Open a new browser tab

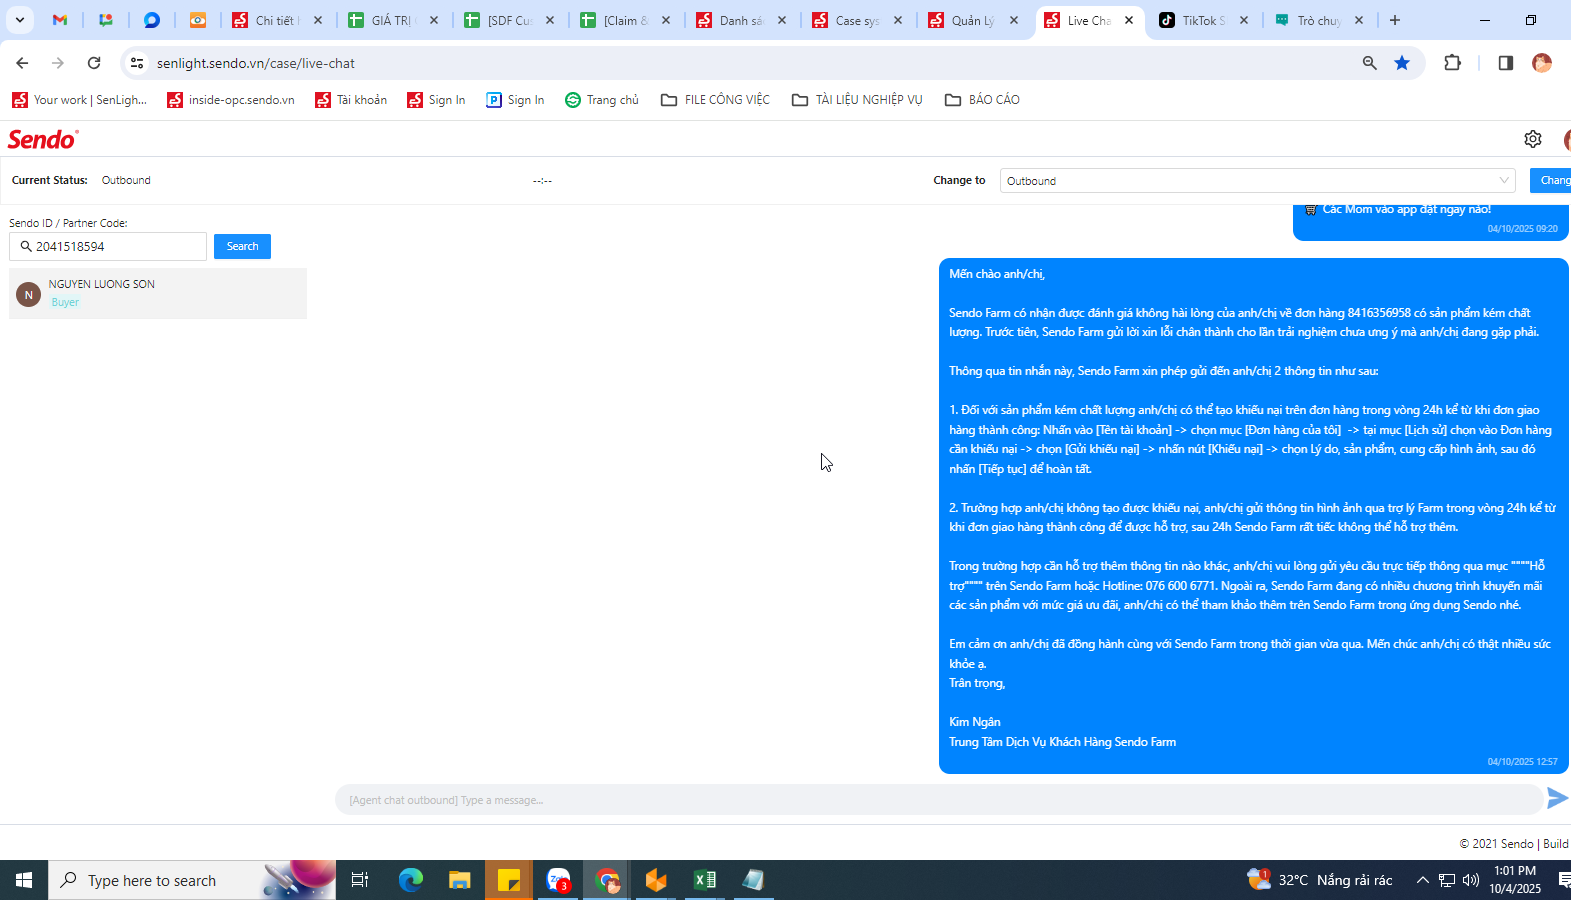1395,20
